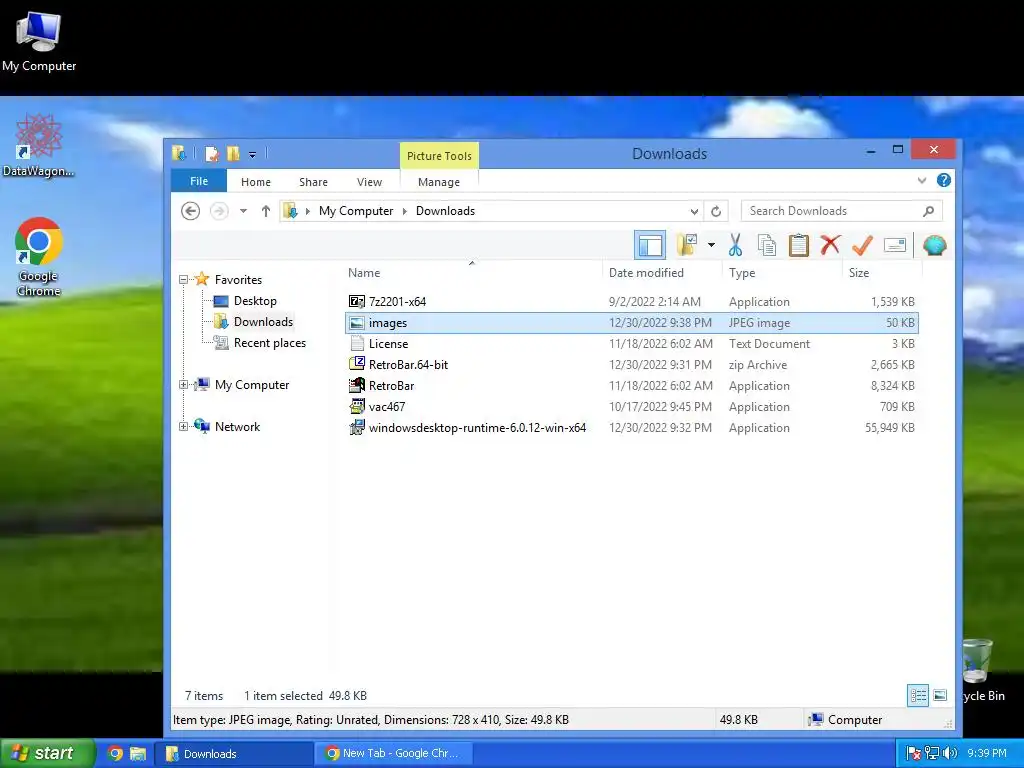Open the File ribbon tab
The height and width of the screenshot is (768, 1024).
199,181
